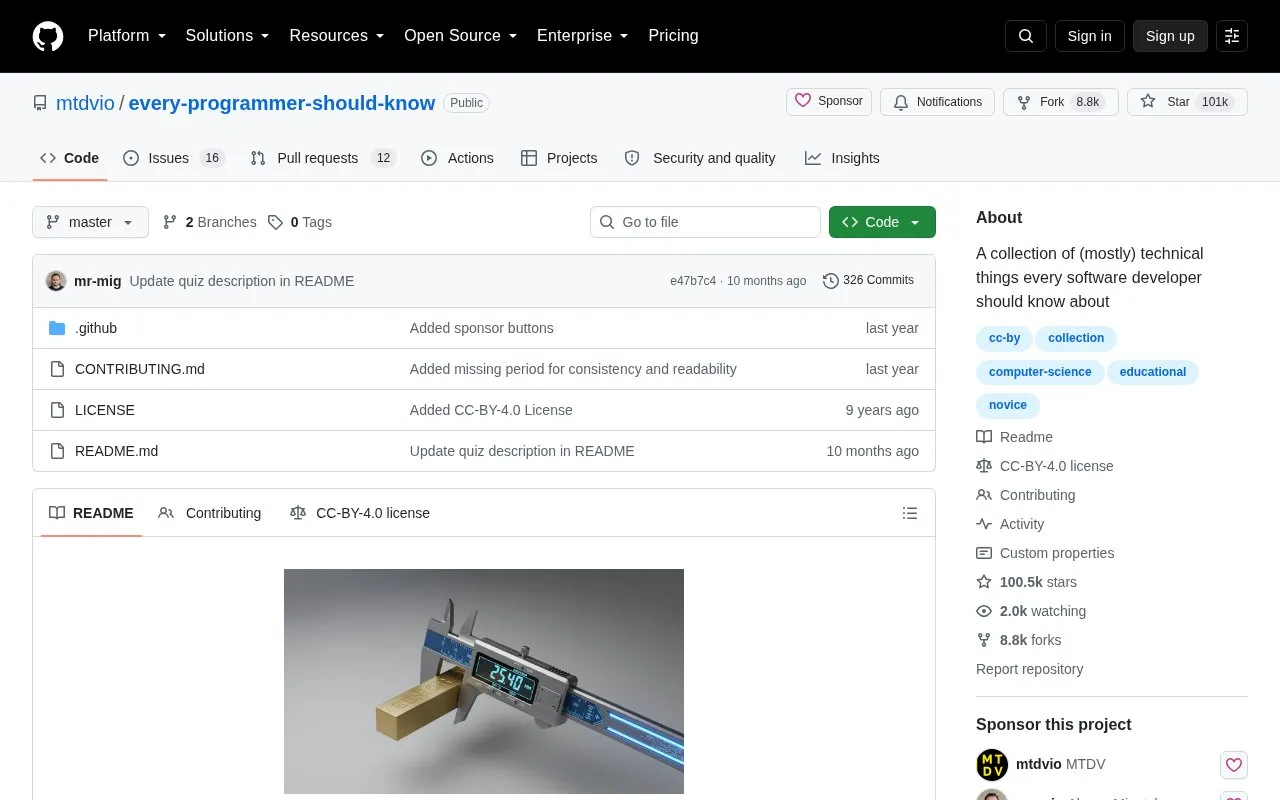Open the master branch selector

90,222
